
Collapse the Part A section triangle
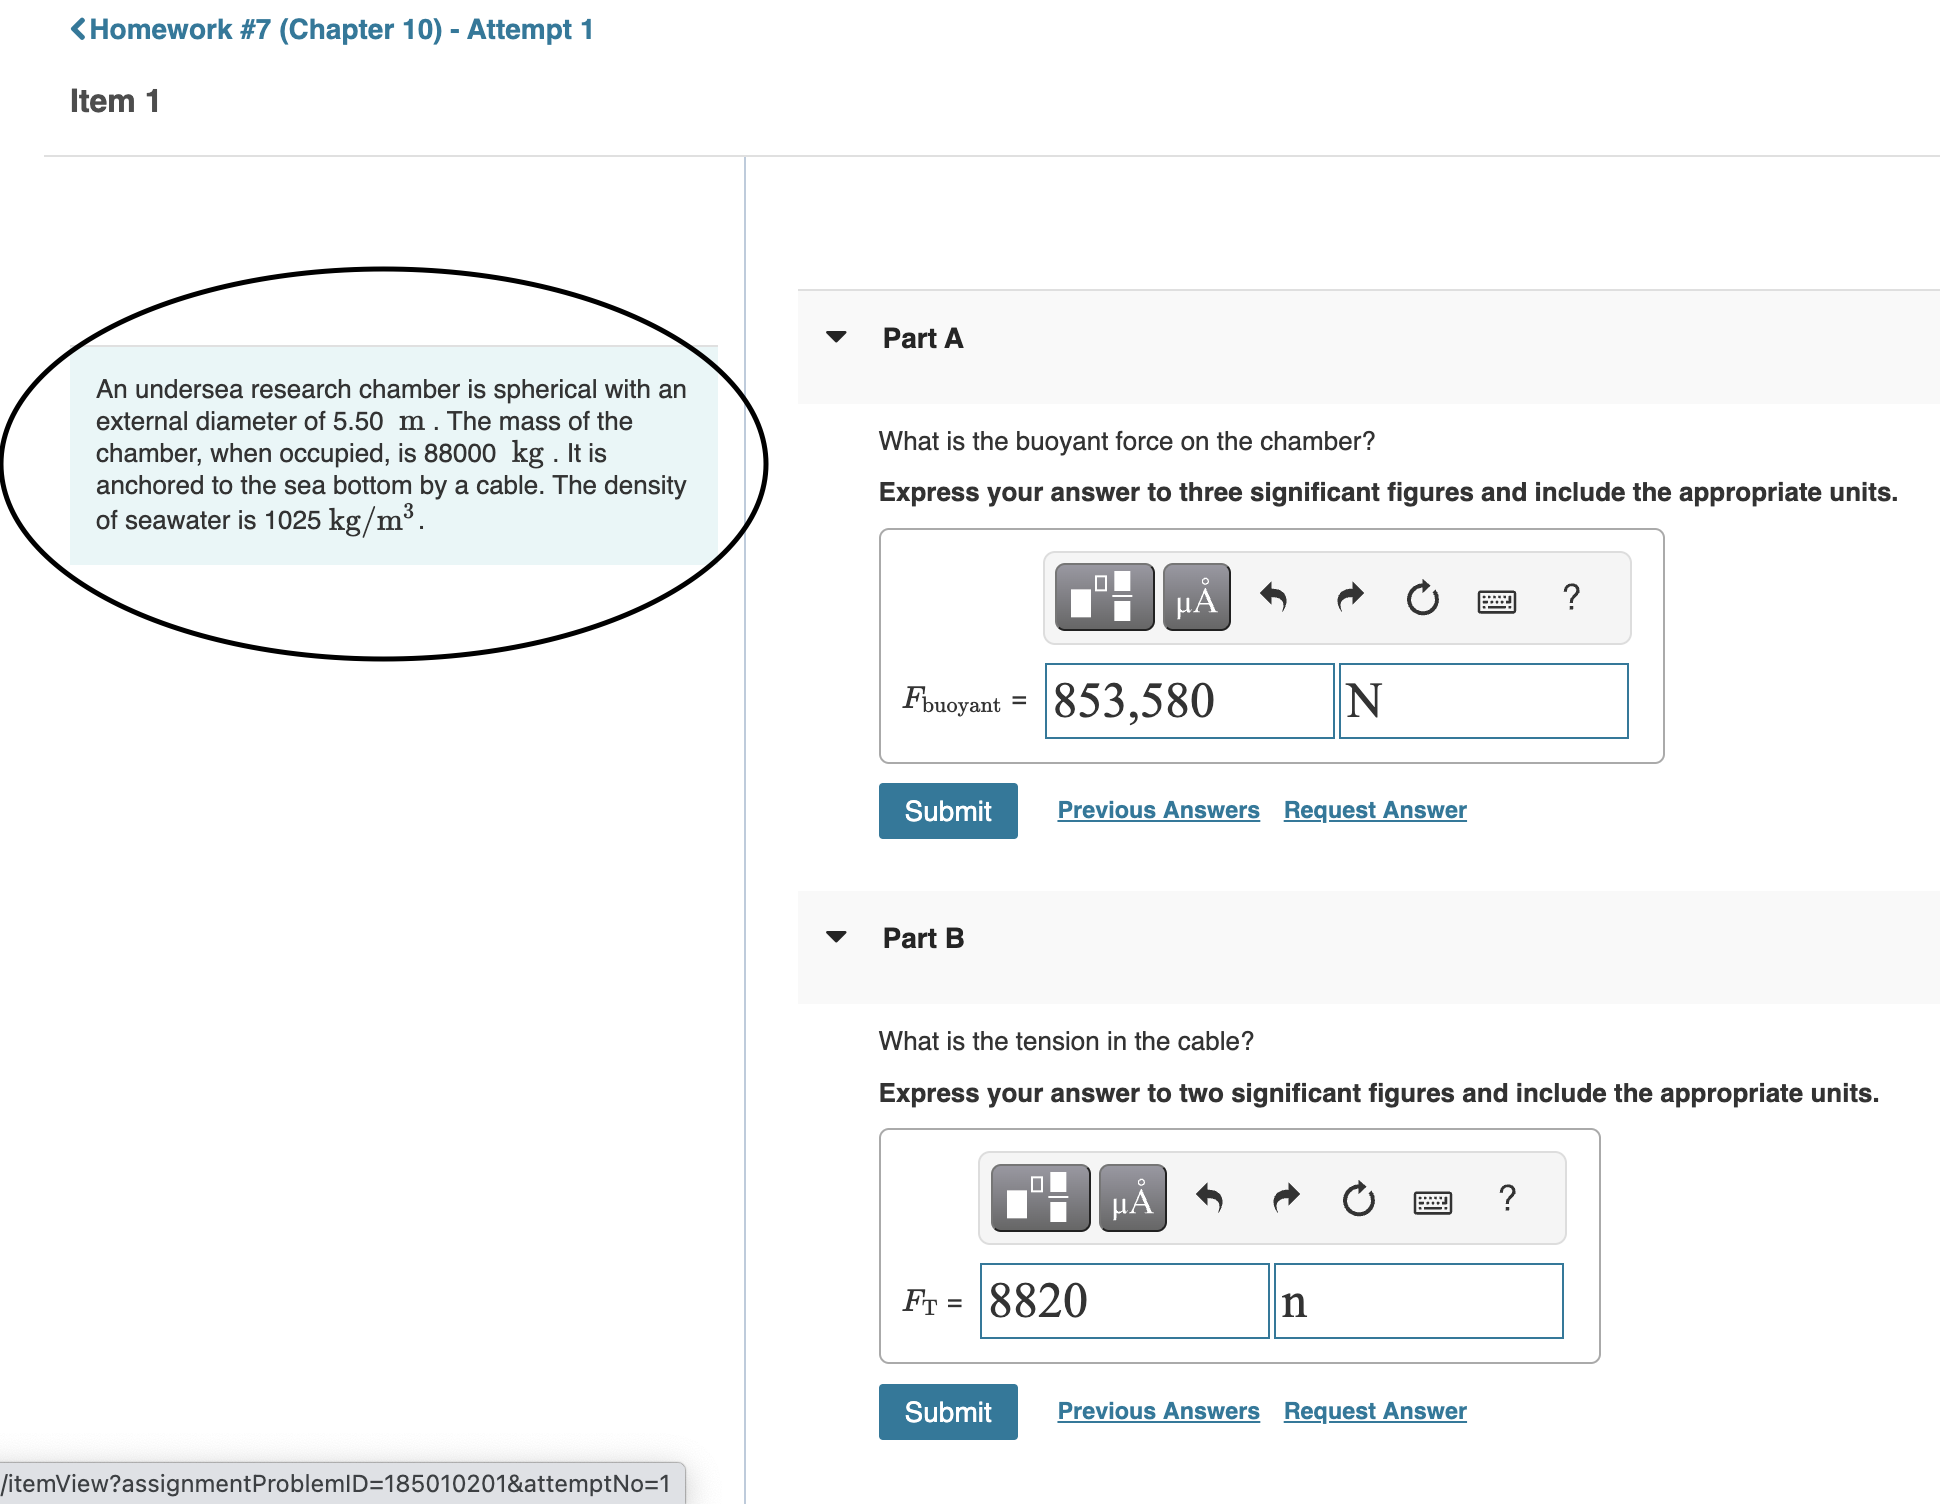(836, 337)
